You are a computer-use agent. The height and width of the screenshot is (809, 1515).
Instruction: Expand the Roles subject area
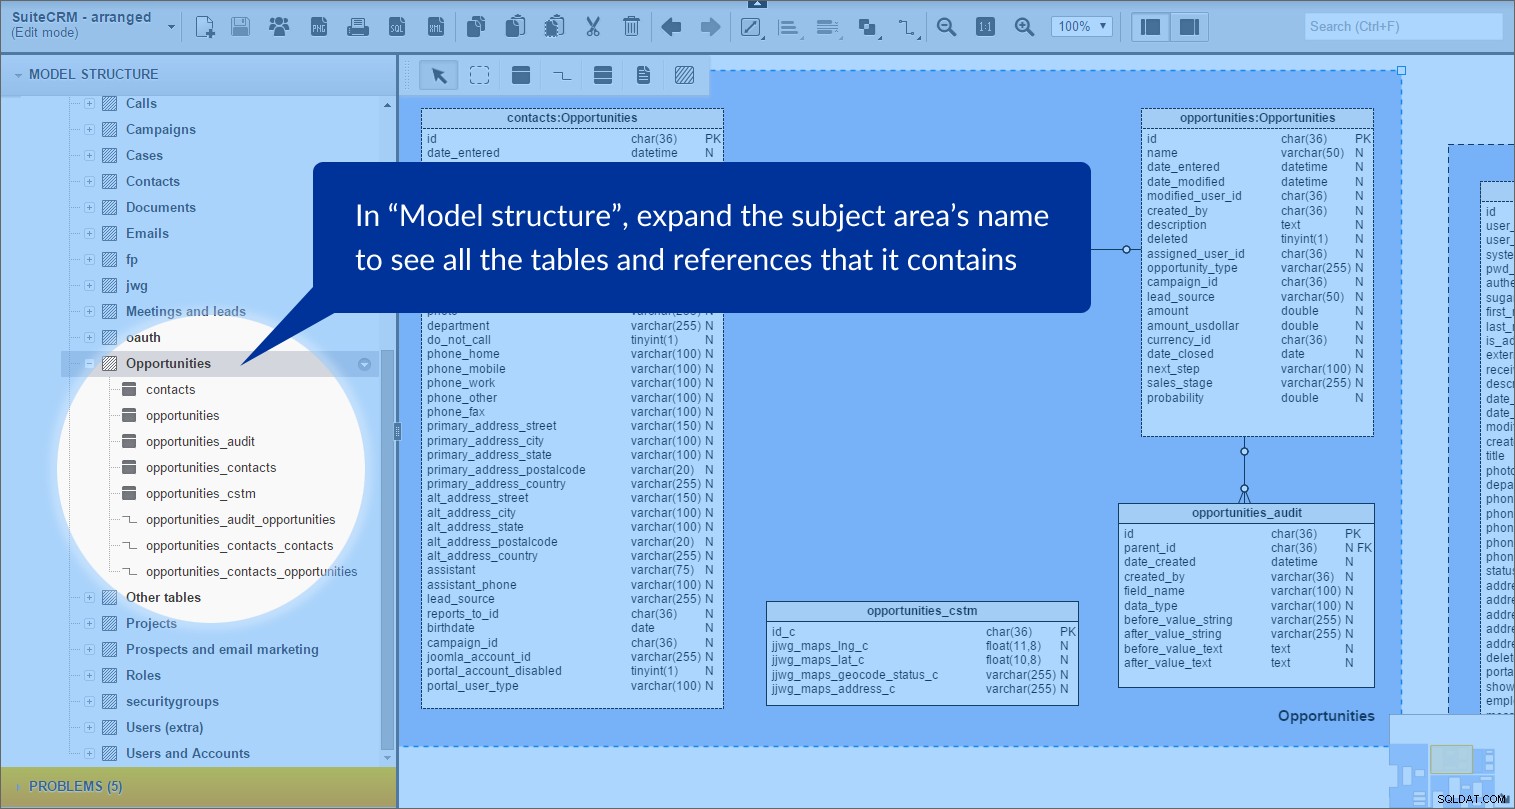pos(89,676)
